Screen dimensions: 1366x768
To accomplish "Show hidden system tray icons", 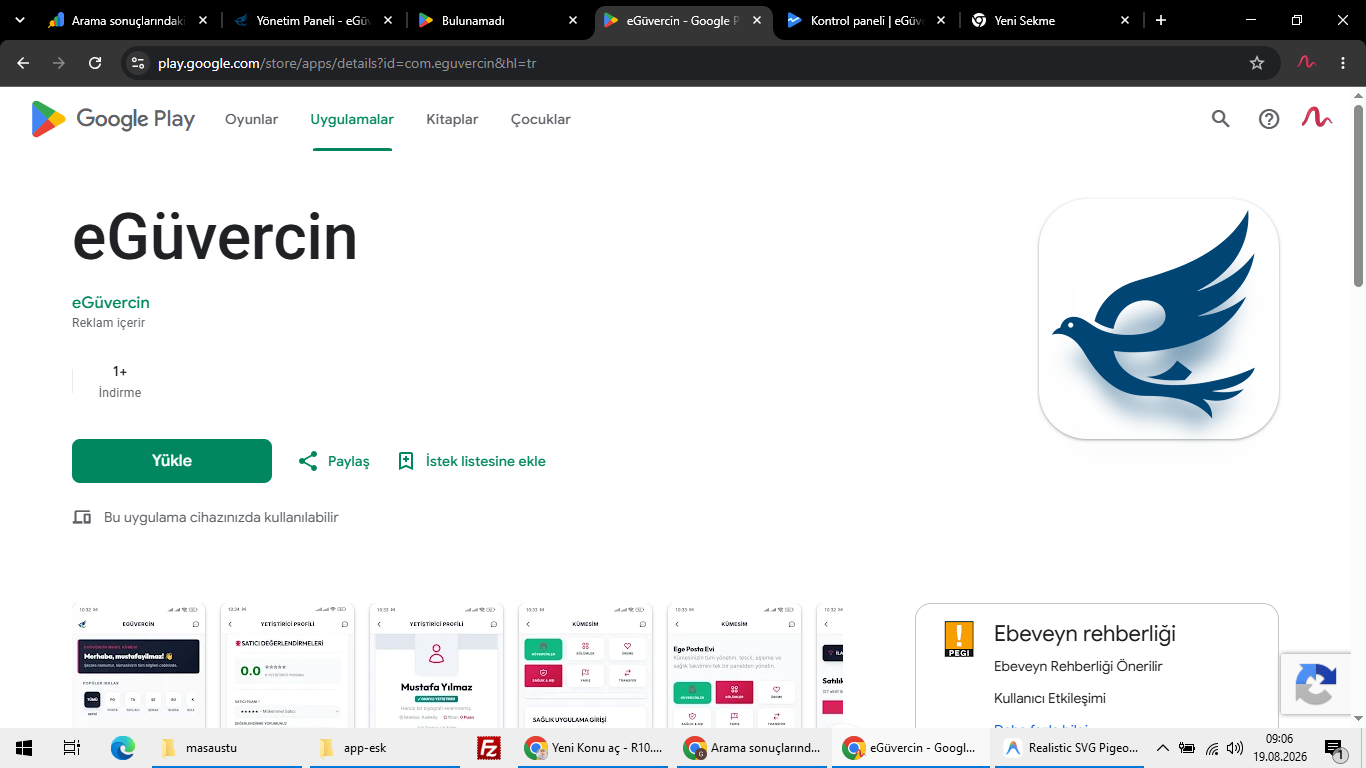I will coord(1163,748).
